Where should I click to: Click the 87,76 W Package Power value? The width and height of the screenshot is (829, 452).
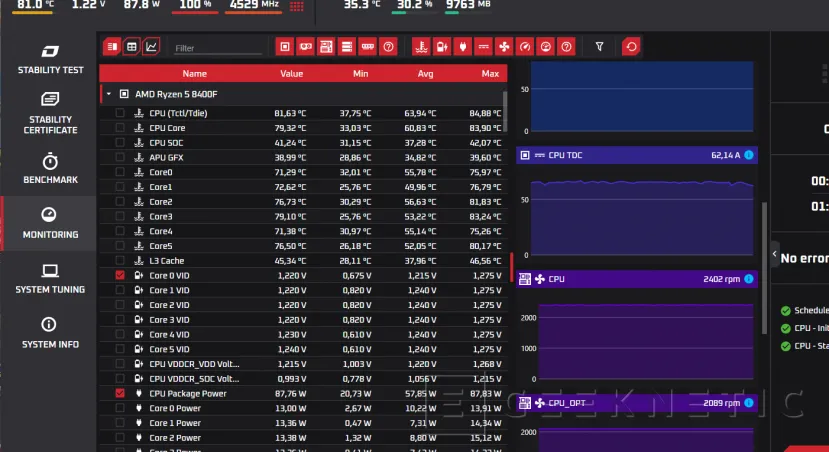pos(290,393)
